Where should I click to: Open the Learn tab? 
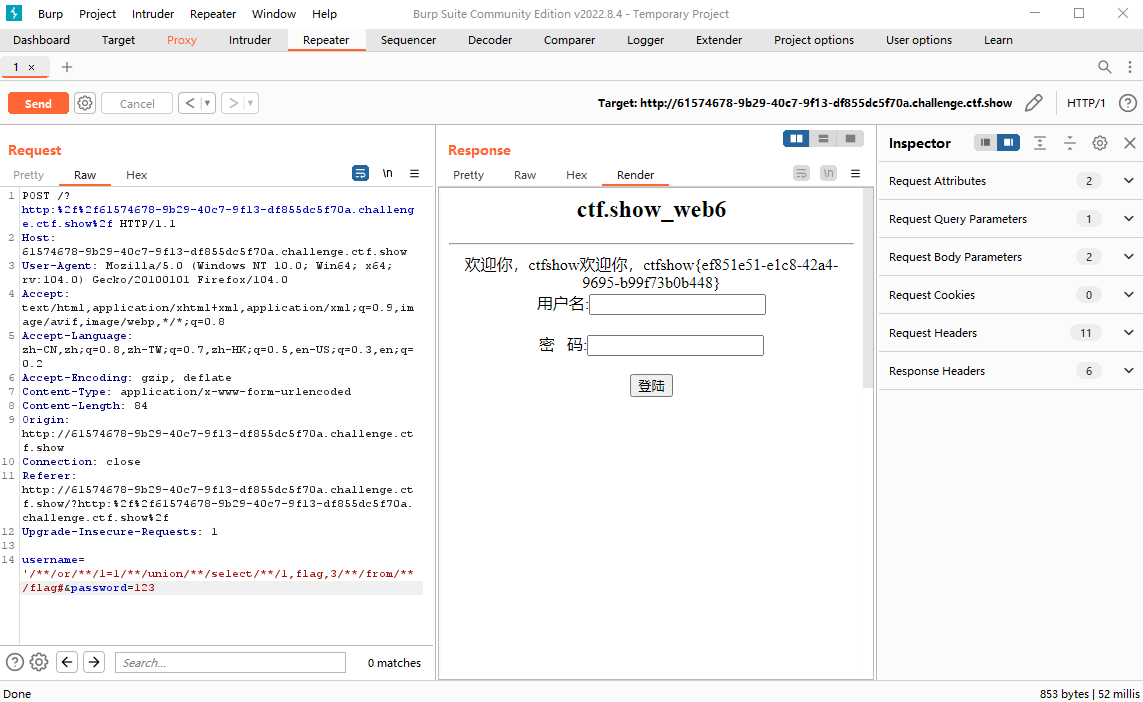coord(998,40)
